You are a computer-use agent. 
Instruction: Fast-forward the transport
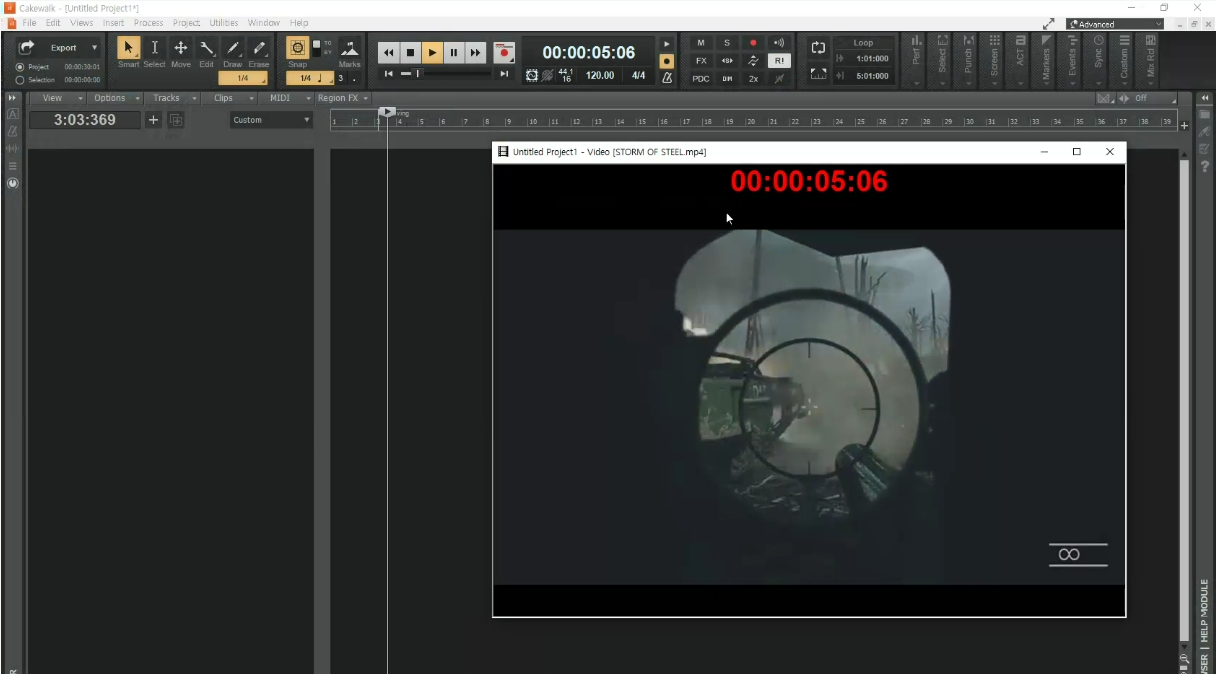pyautogui.click(x=476, y=53)
